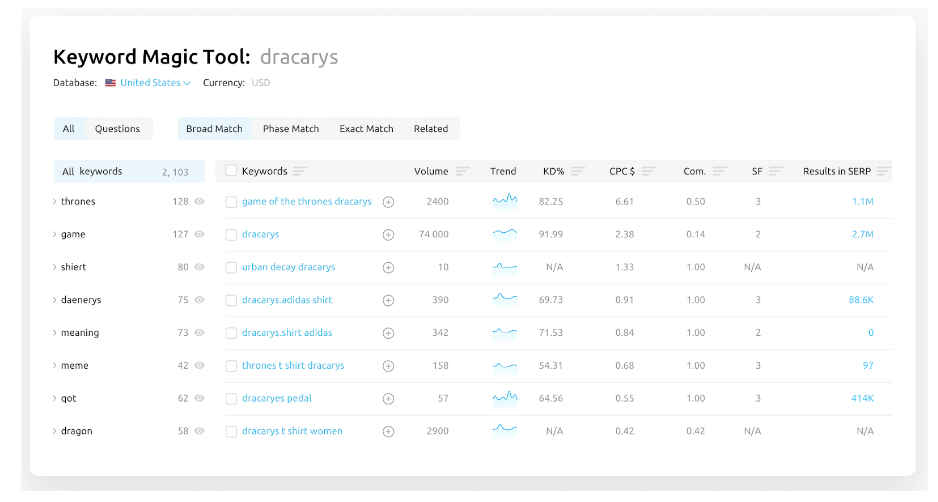Viewport: 938px width, 502px height.
Task: Select checkbox for 'thrones t shirt dracarys'
Action: [x=232, y=366]
